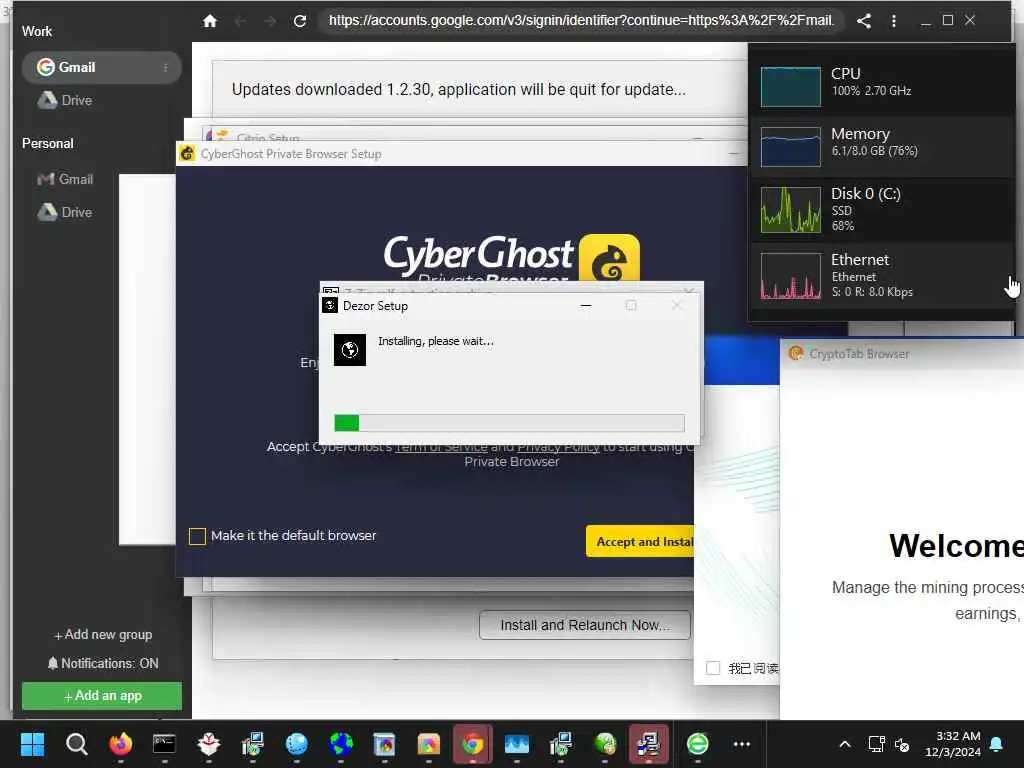Viewport: 1024px width, 768px height.
Task: Open the CPU usage graph in Task Manager
Action: (791, 86)
